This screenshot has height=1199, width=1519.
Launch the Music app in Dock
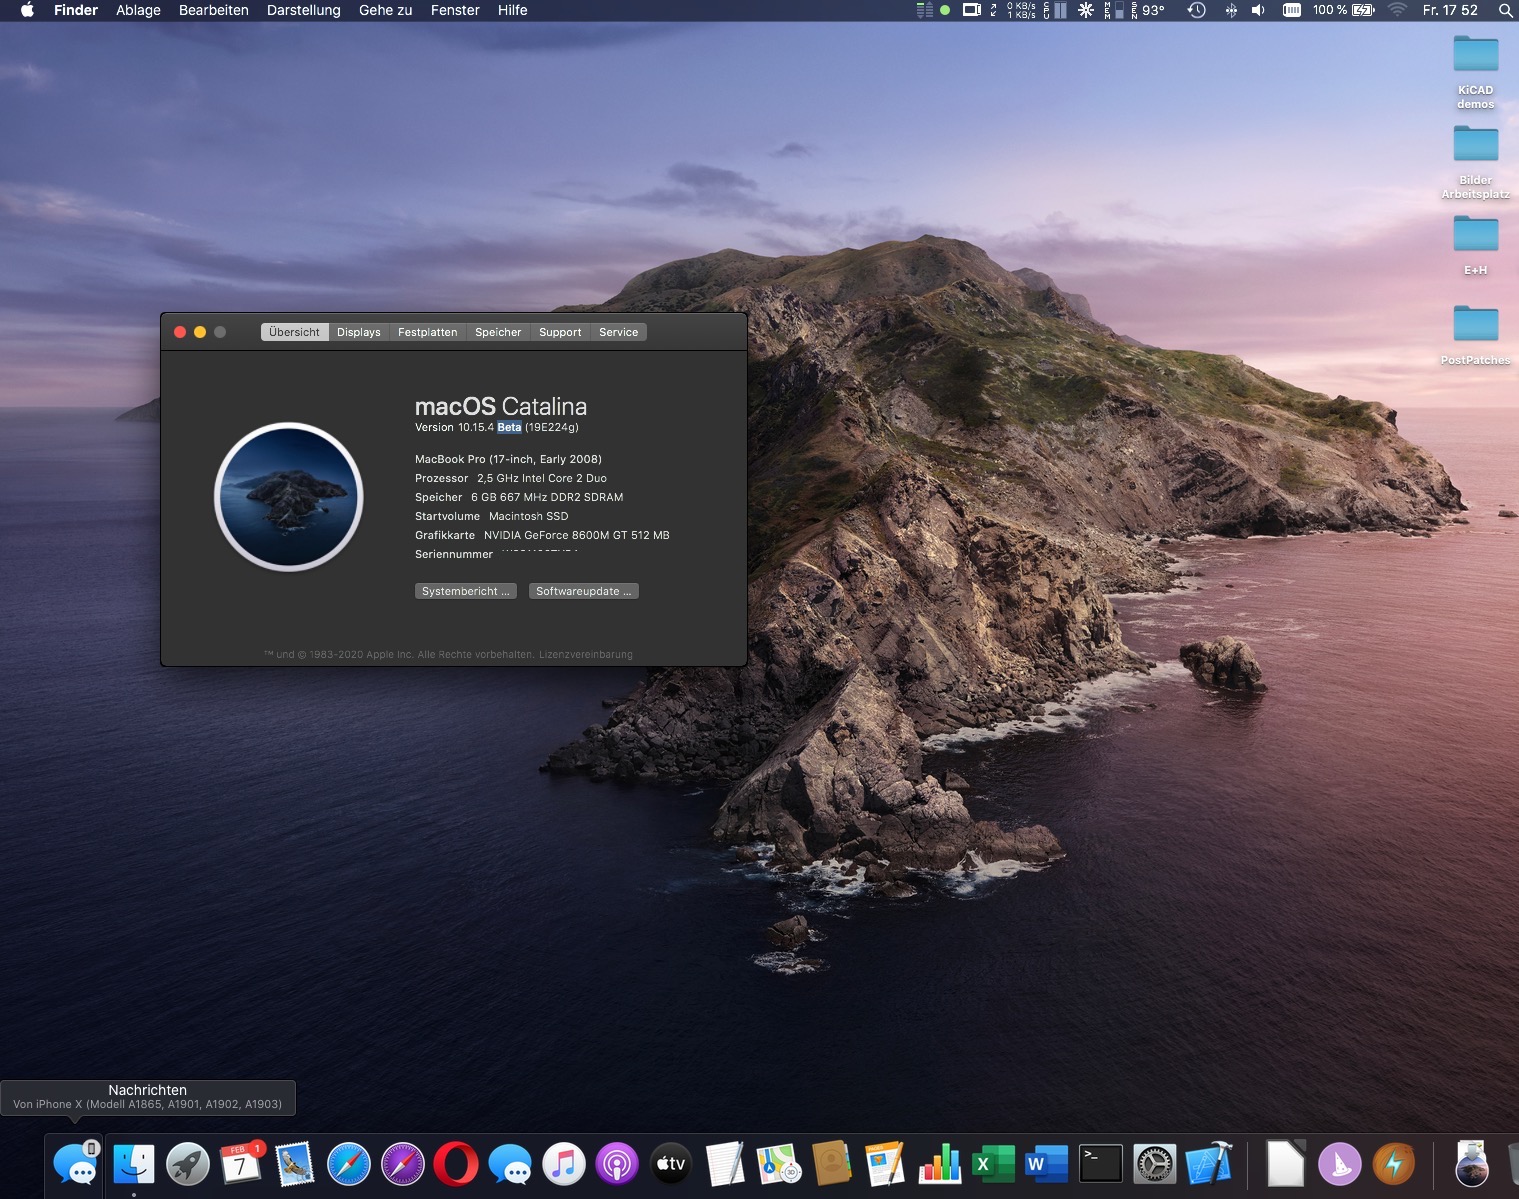coord(564,1165)
